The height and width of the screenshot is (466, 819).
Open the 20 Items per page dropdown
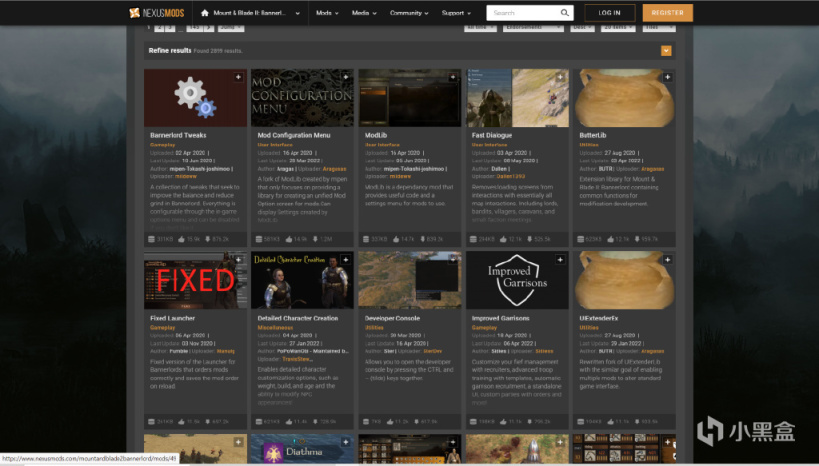pyautogui.click(x=618, y=28)
